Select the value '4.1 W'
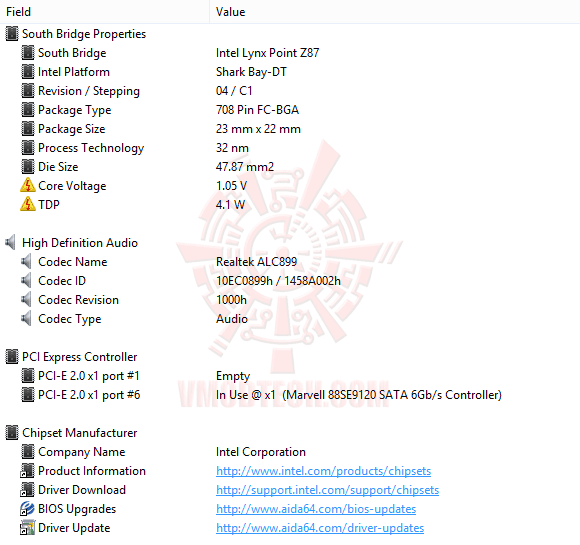The height and width of the screenshot is (545, 580). pyautogui.click(x=230, y=204)
